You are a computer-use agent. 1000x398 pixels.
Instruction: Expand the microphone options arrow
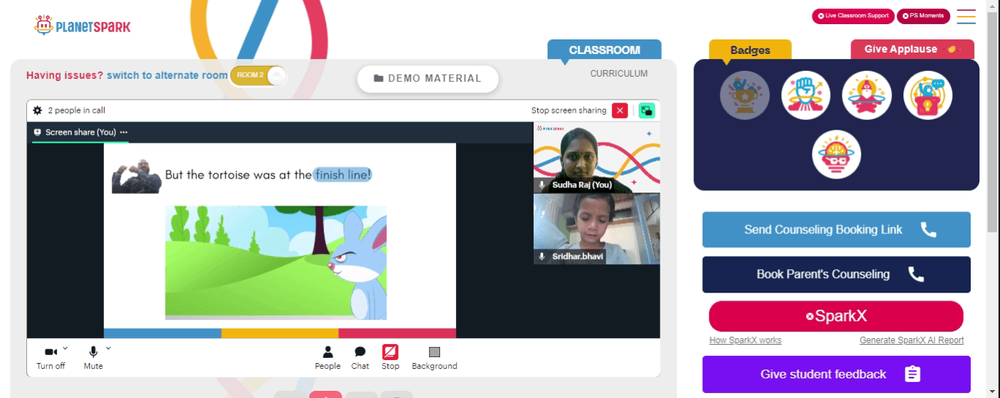tap(108, 348)
